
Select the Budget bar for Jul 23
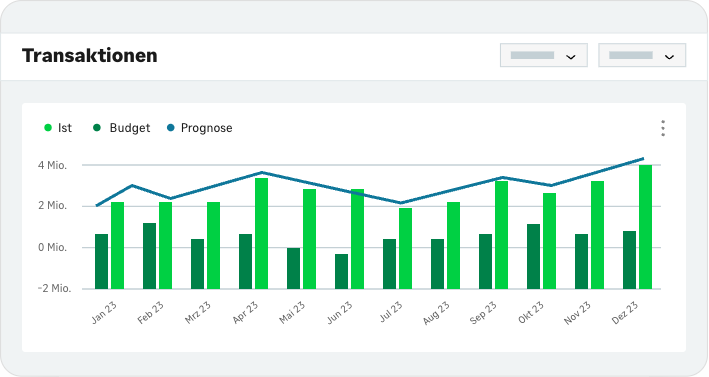click(x=389, y=264)
